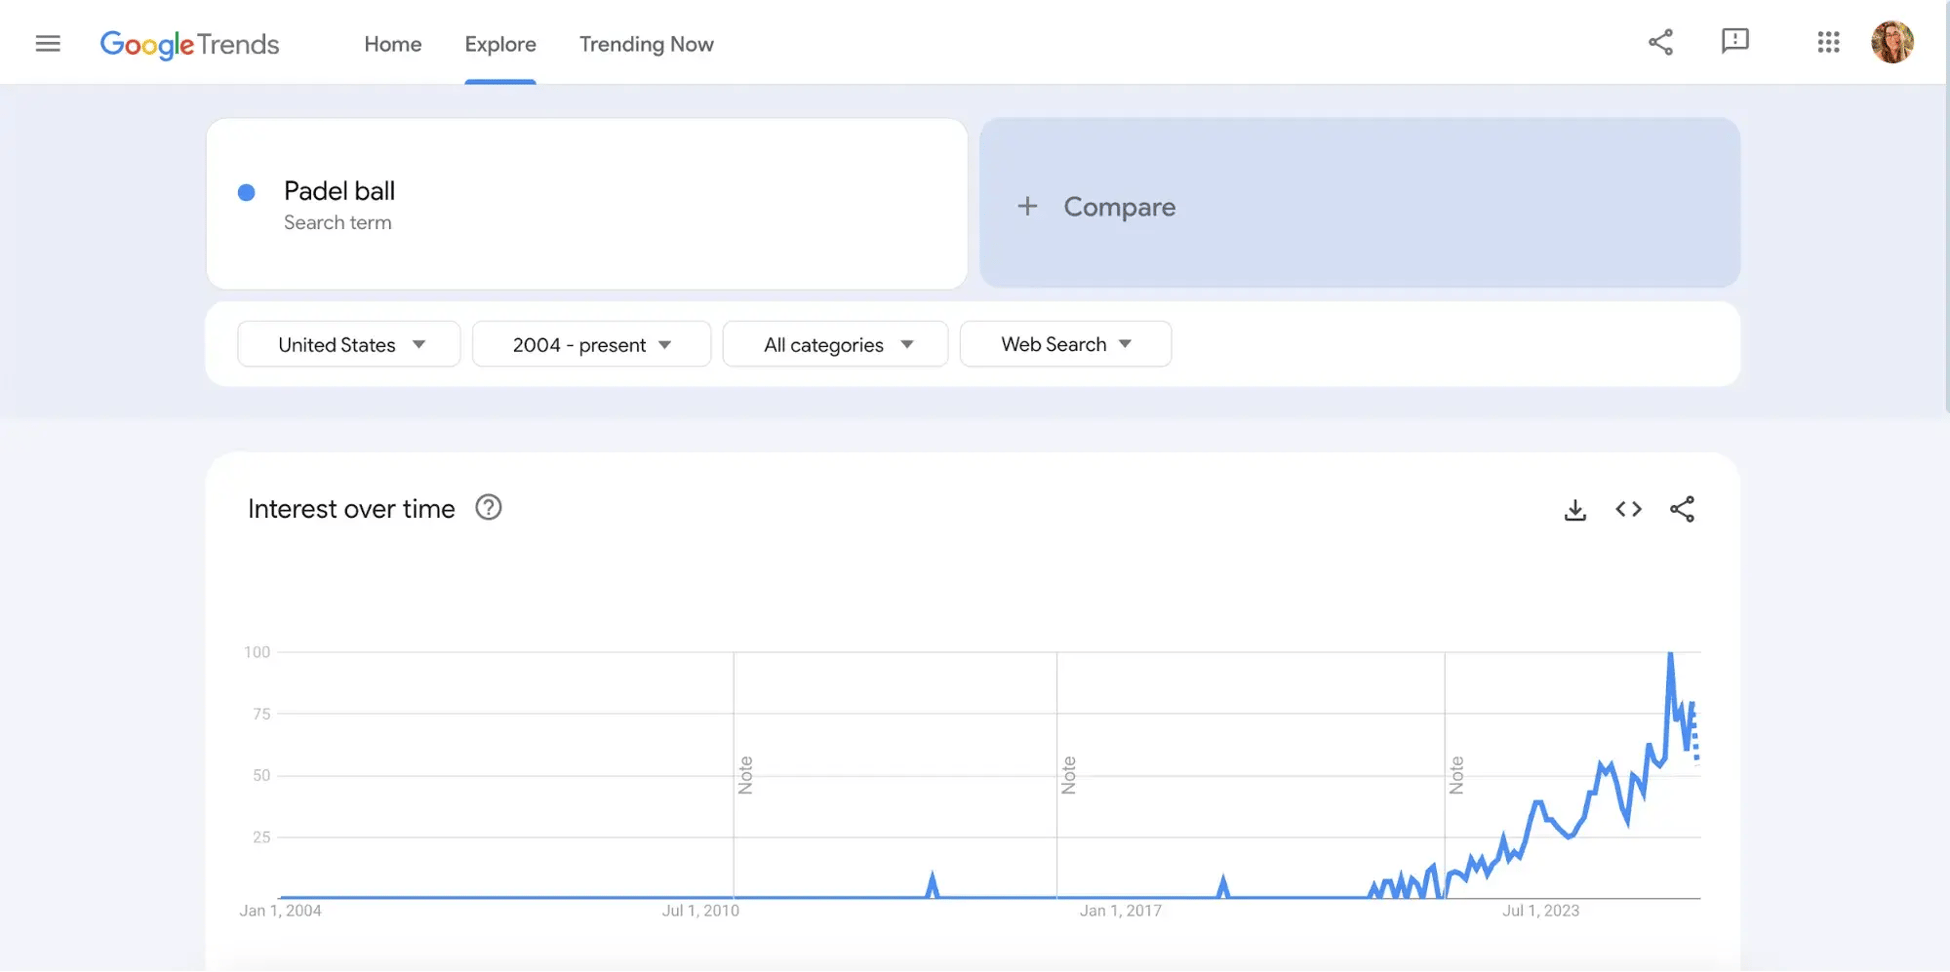Open the Interest over time help icon

pyautogui.click(x=488, y=508)
